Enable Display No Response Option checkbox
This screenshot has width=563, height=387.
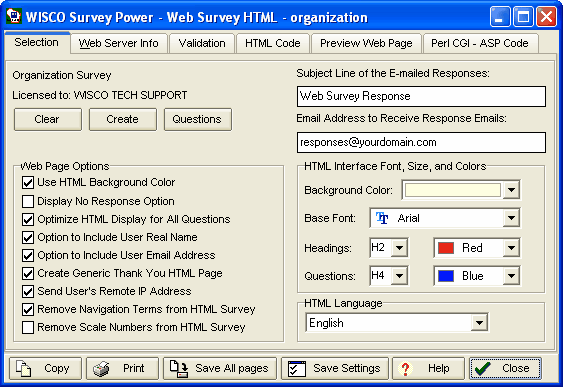point(28,201)
